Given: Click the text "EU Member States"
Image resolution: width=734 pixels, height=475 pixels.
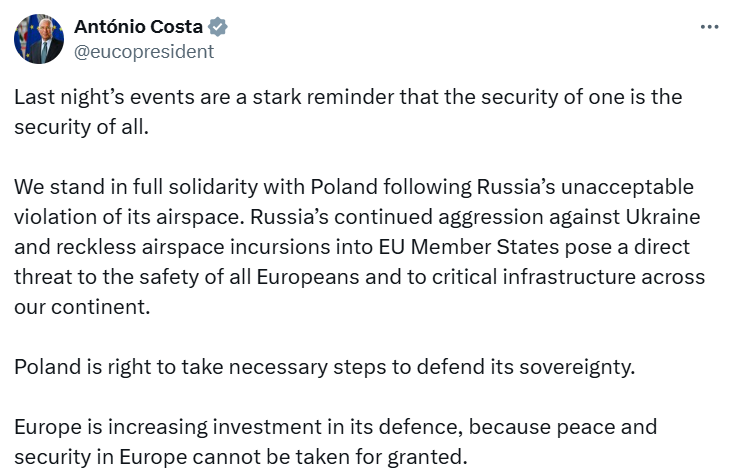Looking at the screenshot, I should coord(469,247).
